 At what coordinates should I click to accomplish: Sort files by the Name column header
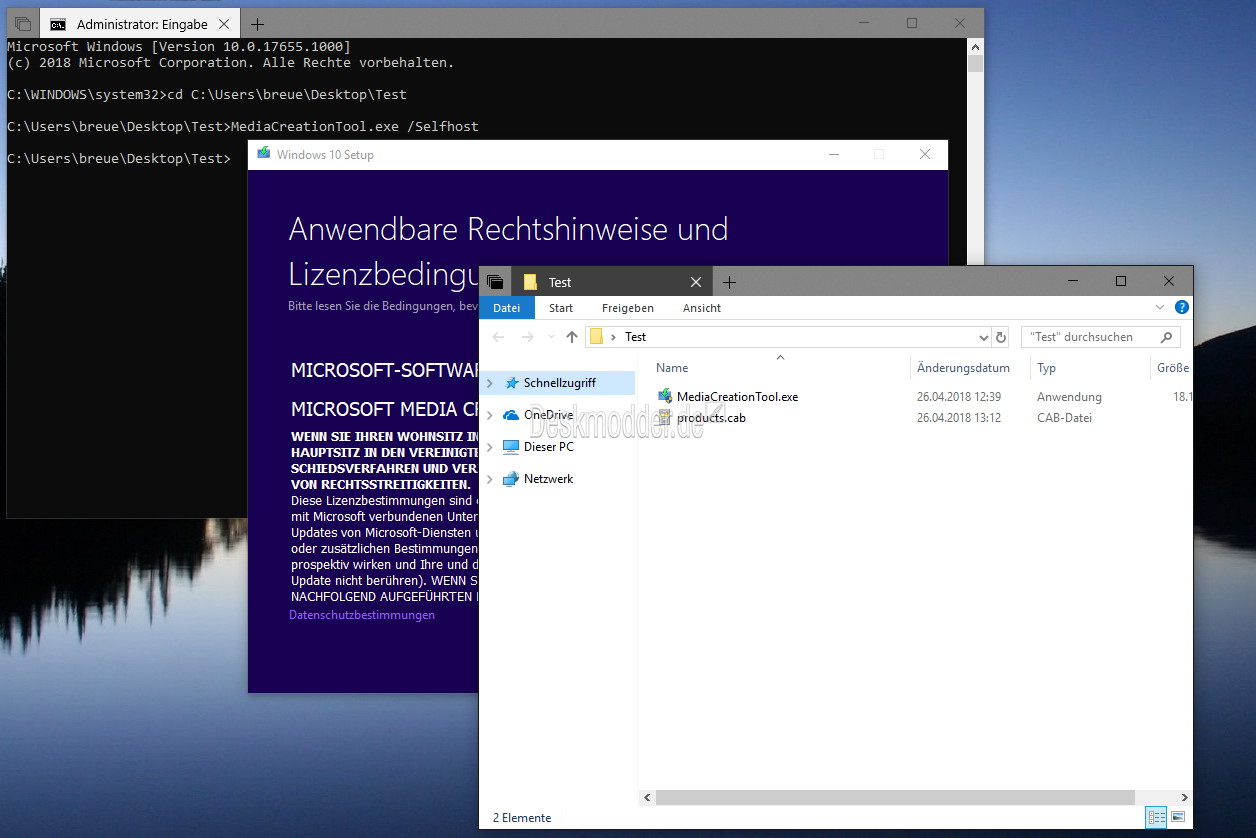tap(672, 368)
